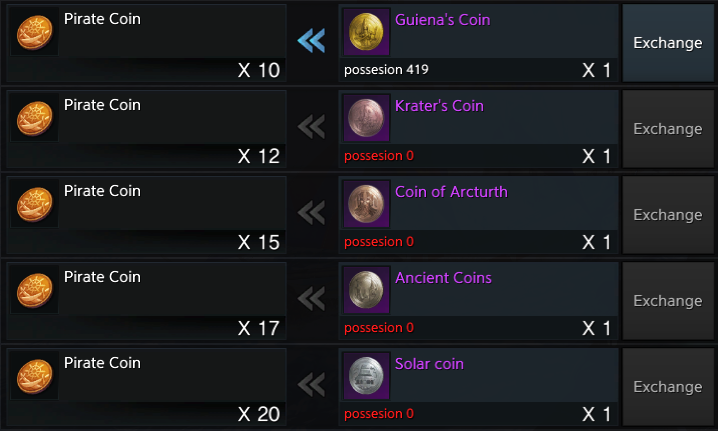The image size is (718, 431).
Task: Click Pirate Coin icon in Solar coin row
Action: [36, 377]
